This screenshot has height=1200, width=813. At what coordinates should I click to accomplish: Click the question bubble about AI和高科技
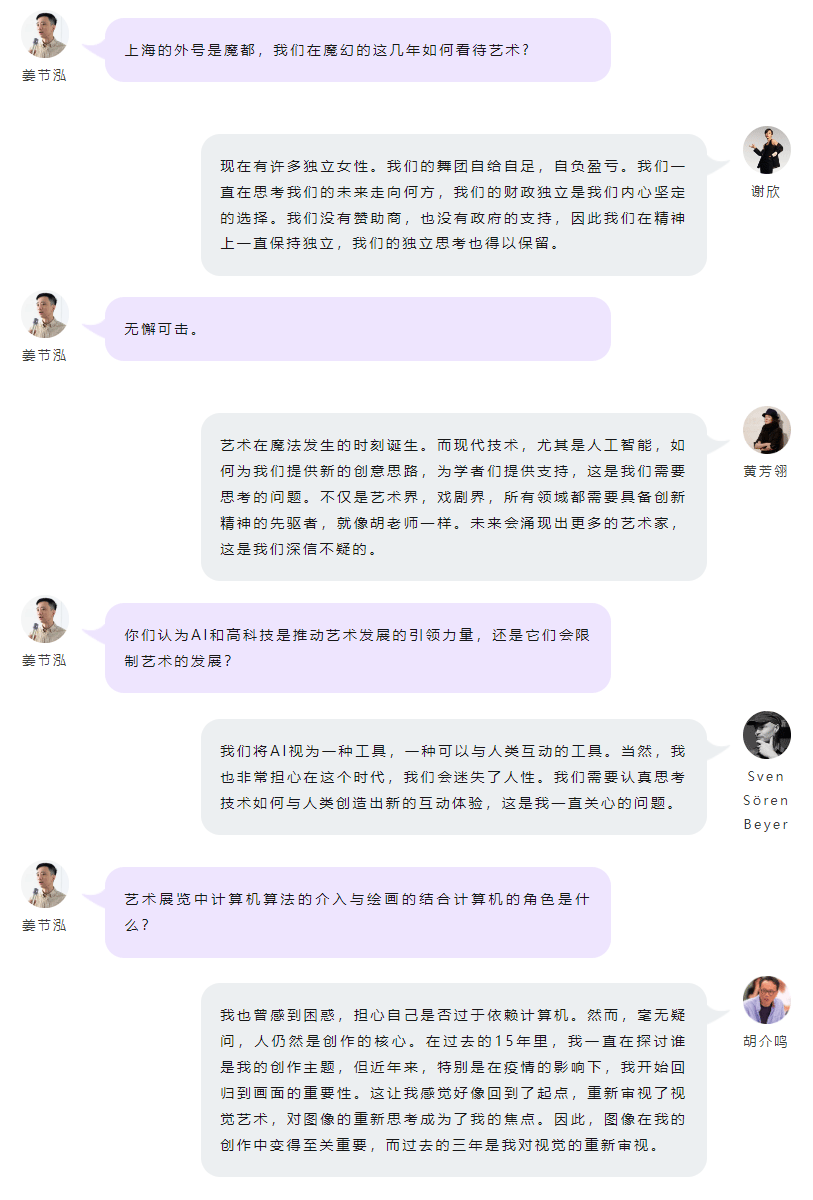(x=358, y=647)
